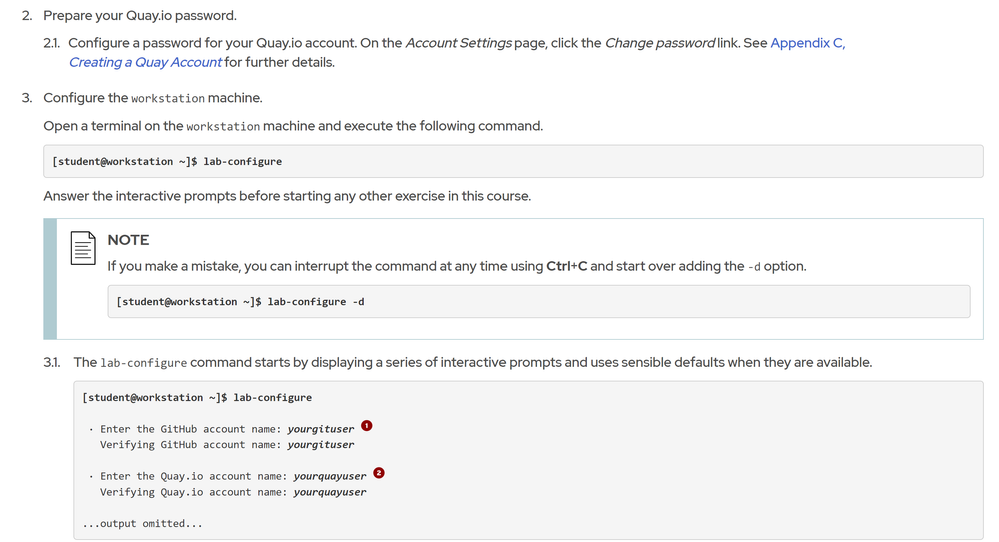Click the bold Ctrl+C text
The image size is (999, 542).
tap(566, 266)
